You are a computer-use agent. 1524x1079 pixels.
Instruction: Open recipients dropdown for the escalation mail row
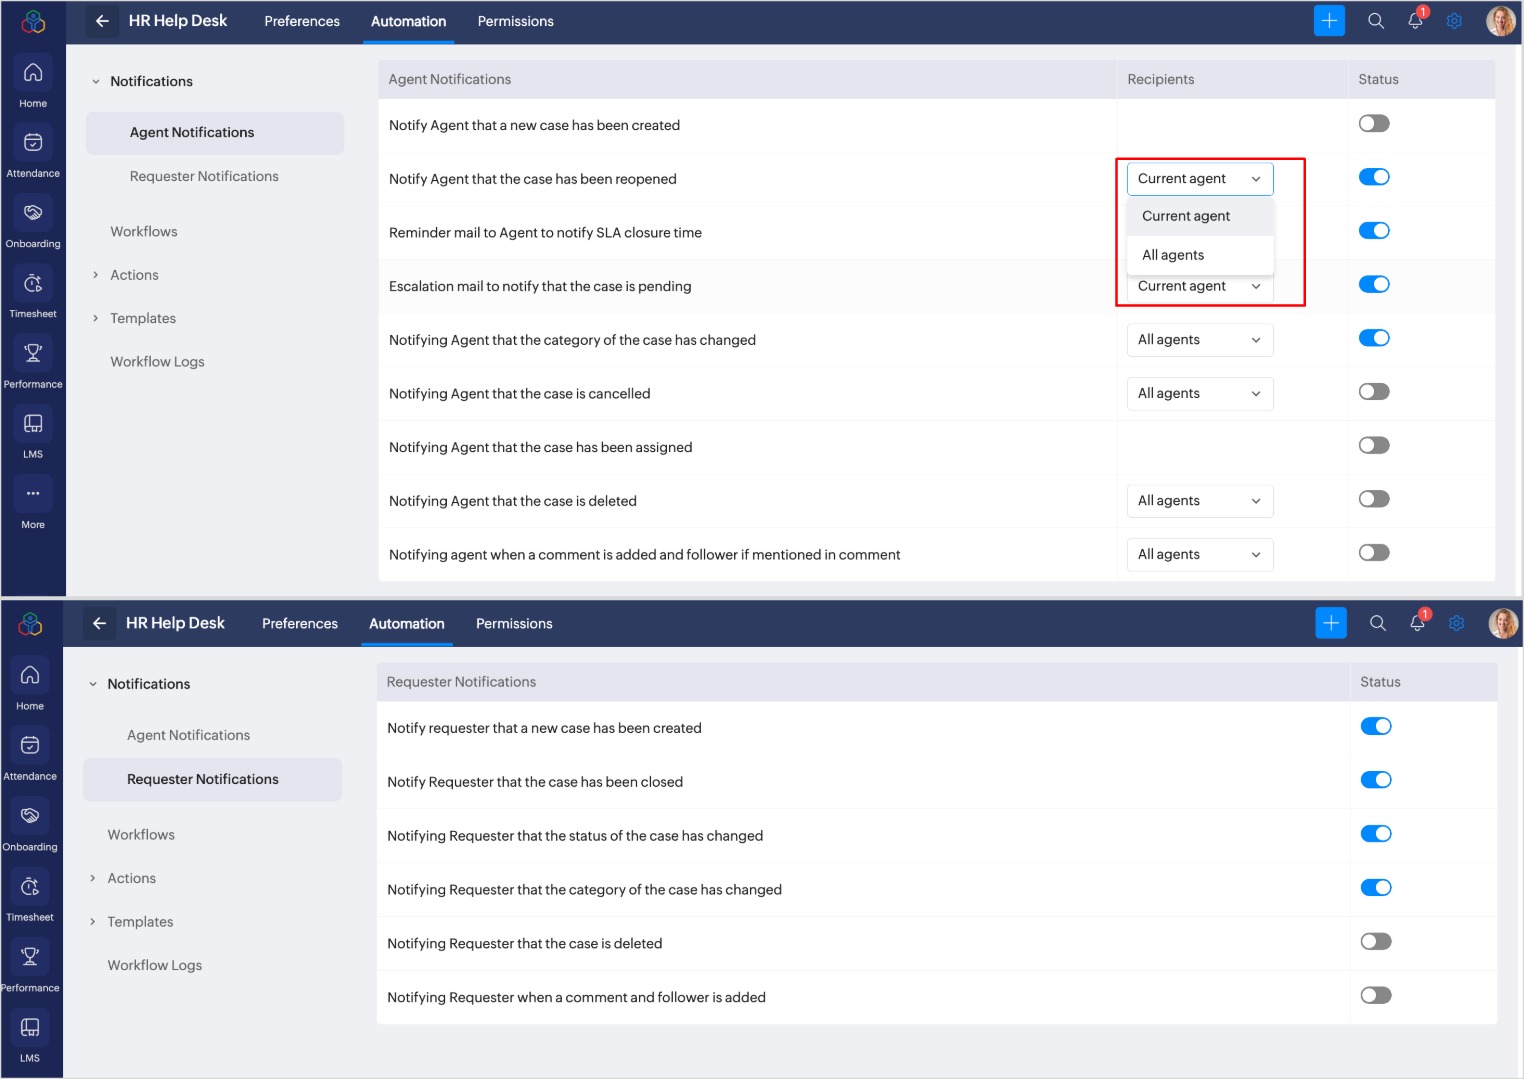pyautogui.click(x=1200, y=287)
